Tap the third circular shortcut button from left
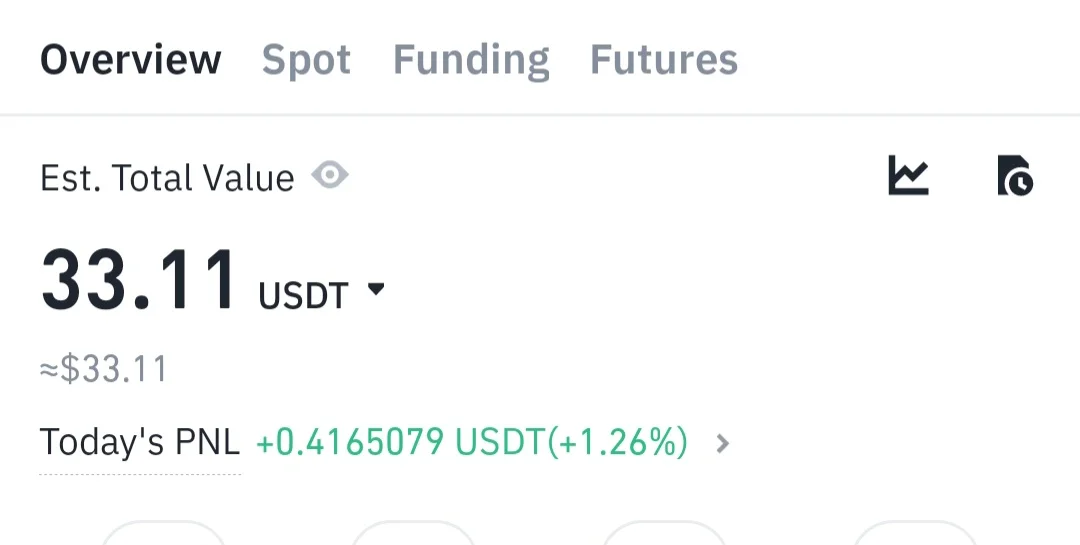The height and width of the screenshot is (545, 1080). tap(664, 533)
